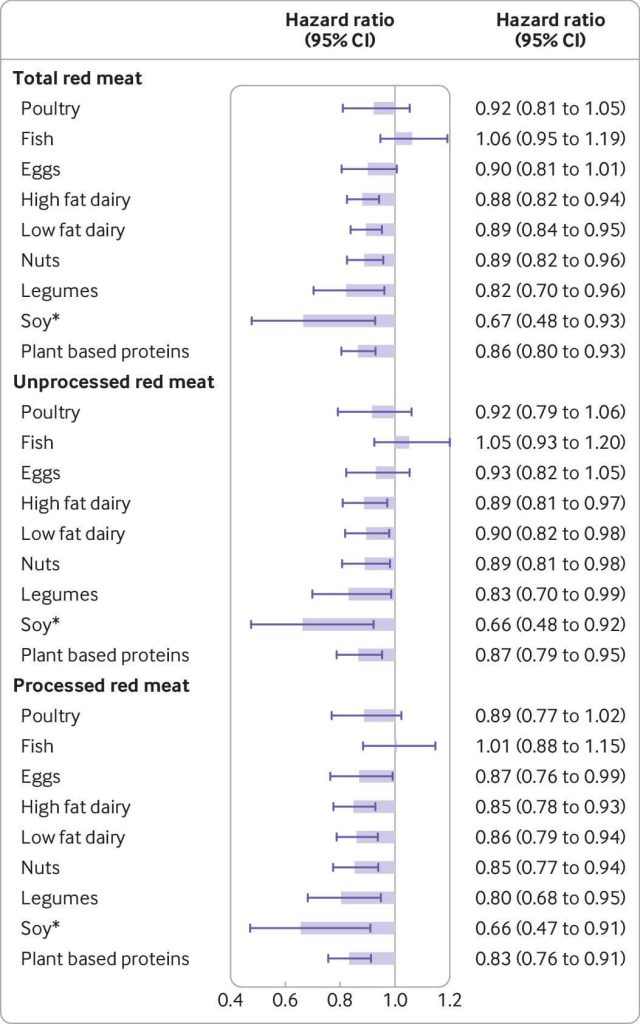The image size is (640, 1024).
Task: Click the Fish bar in the Total red meat section
Action: tap(403, 139)
